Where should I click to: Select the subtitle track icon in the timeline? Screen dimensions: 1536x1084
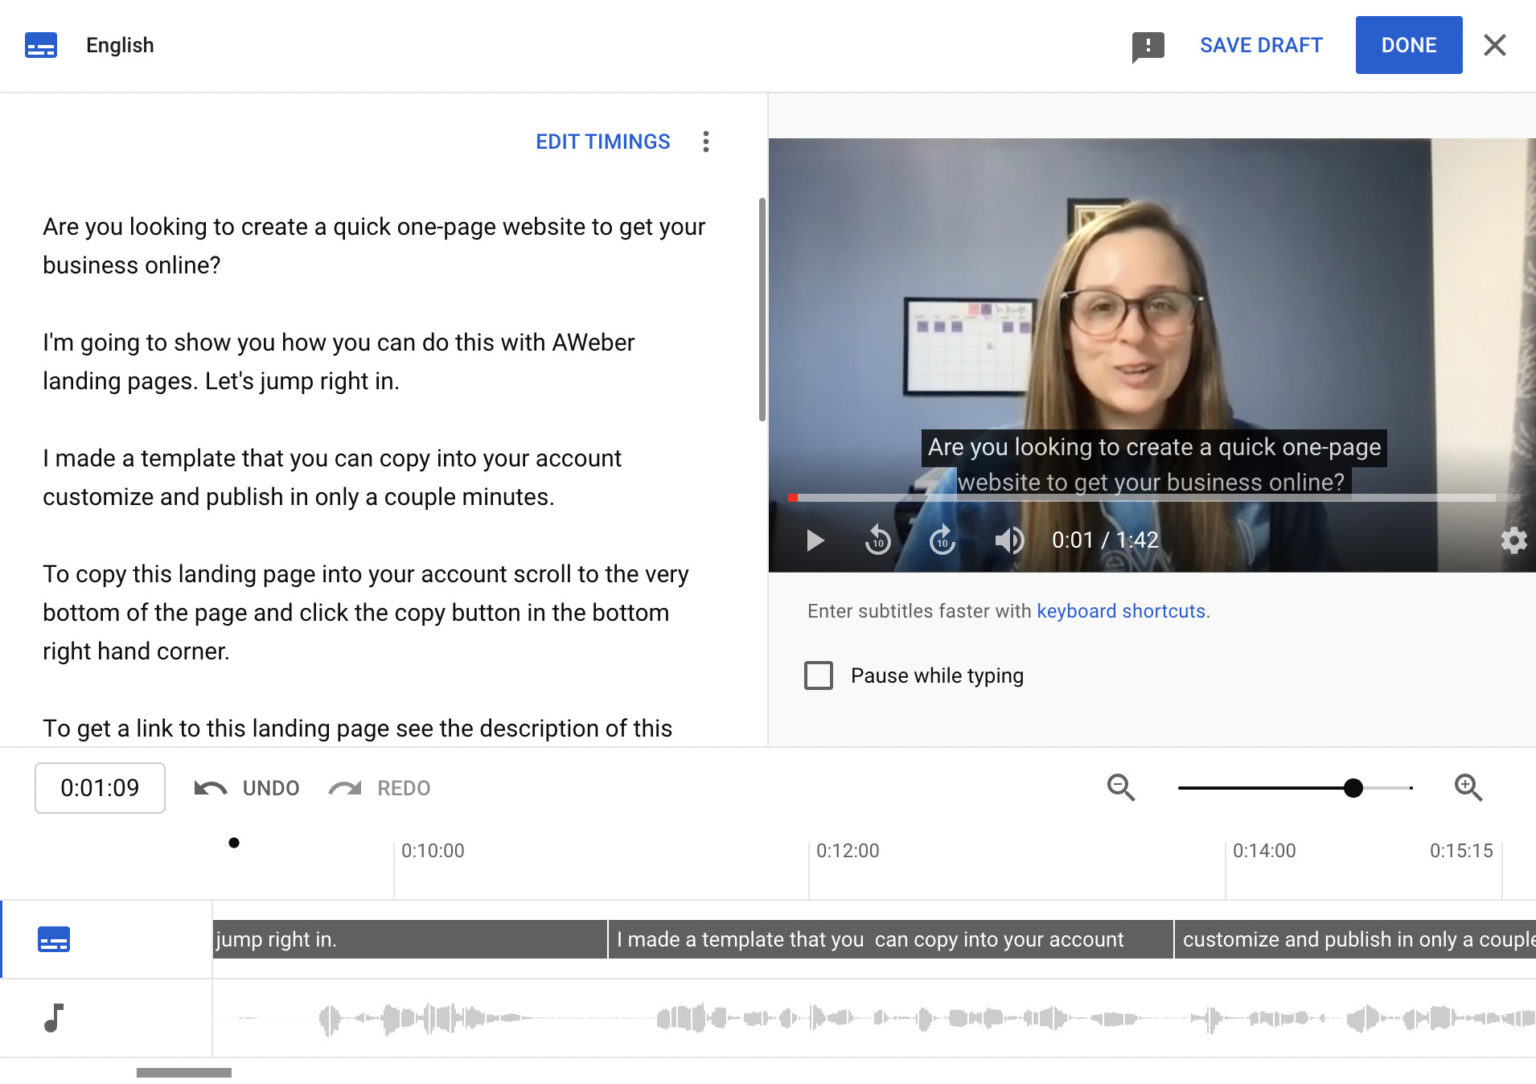(x=54, y=939)
